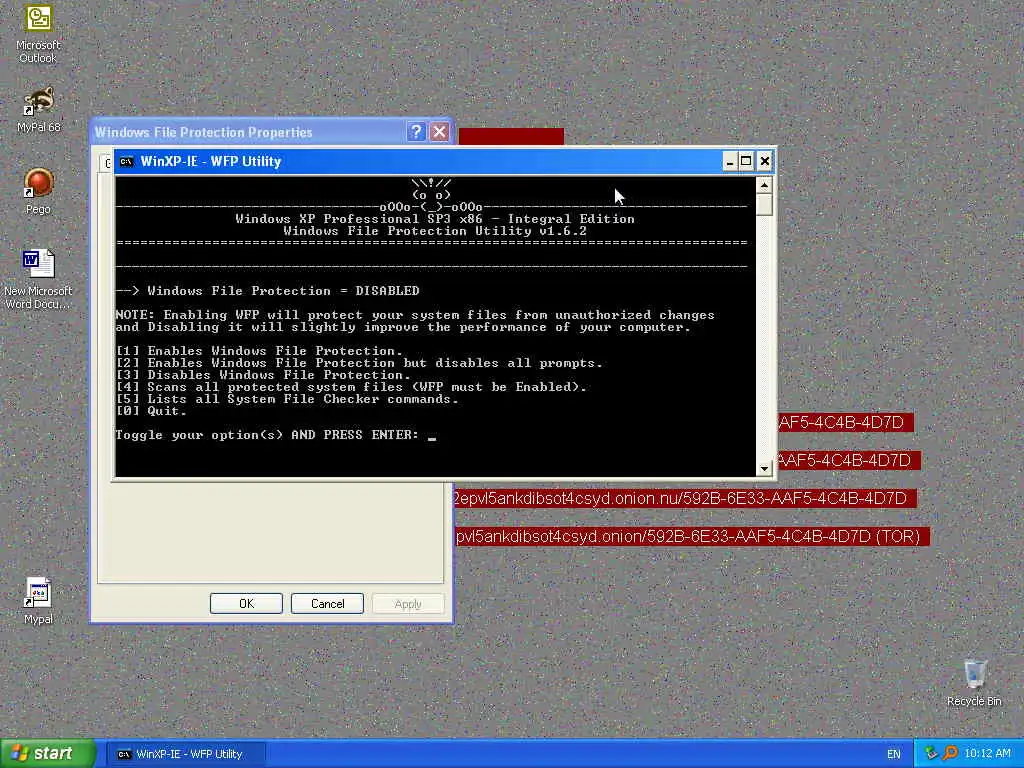
Task: Click option [3] Disables Windows File Protection
Action: click(x=263, y=375)
